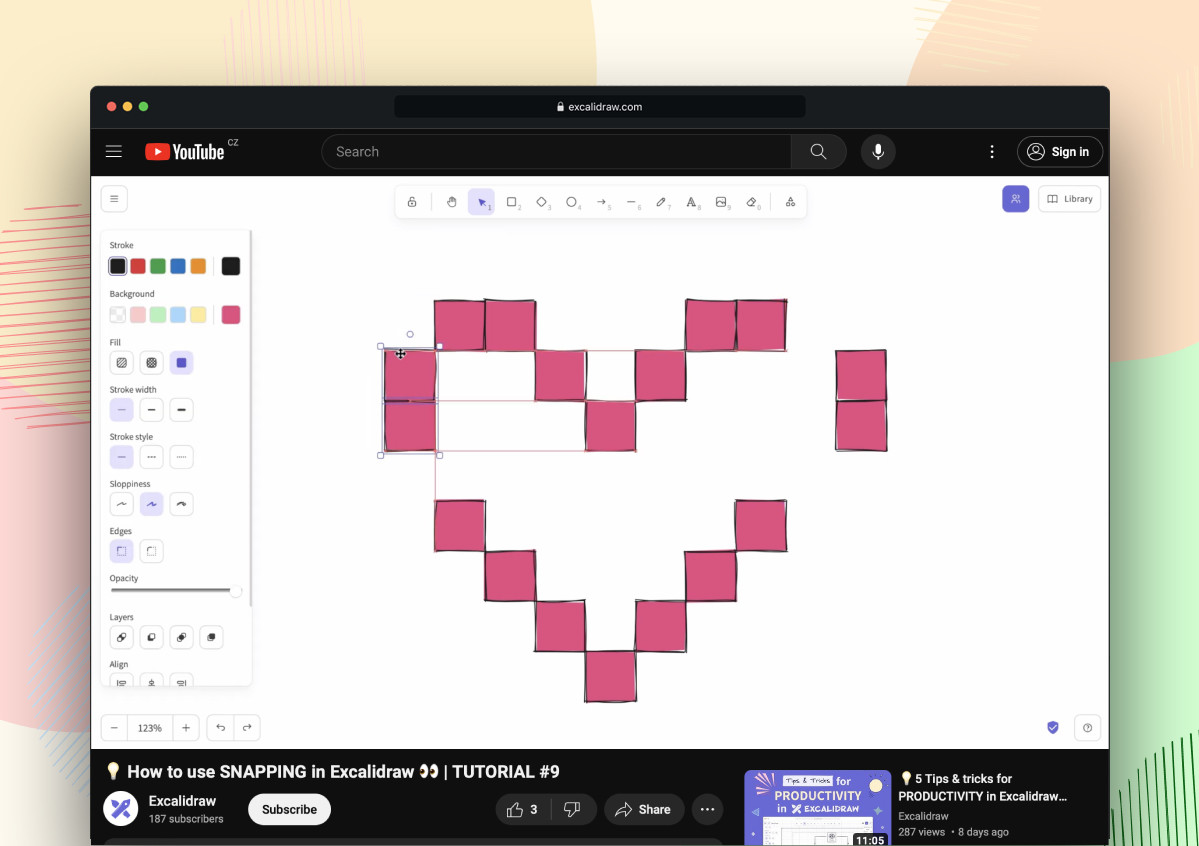Open more actions menu beside Share
The height and width of the screenshot is (846, 1199).
tap(707, 809)
